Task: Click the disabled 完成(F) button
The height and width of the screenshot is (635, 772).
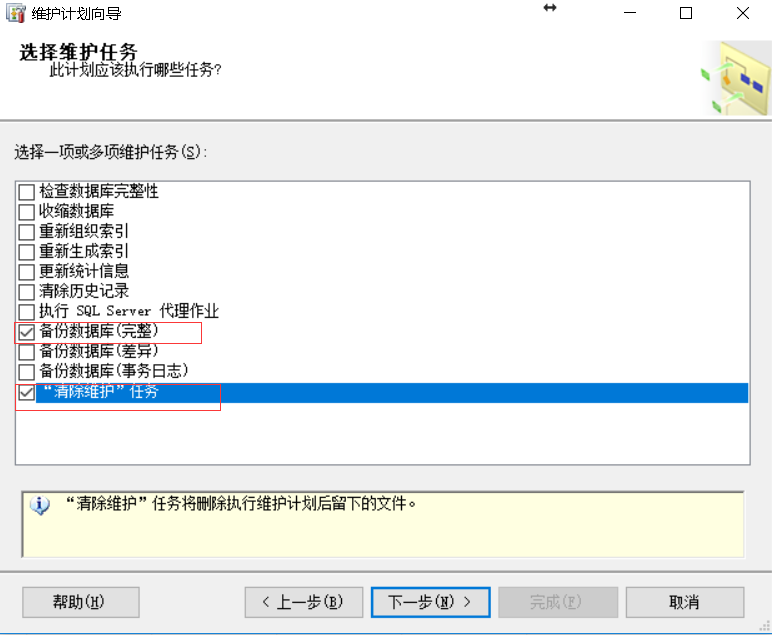Action: 558,602
